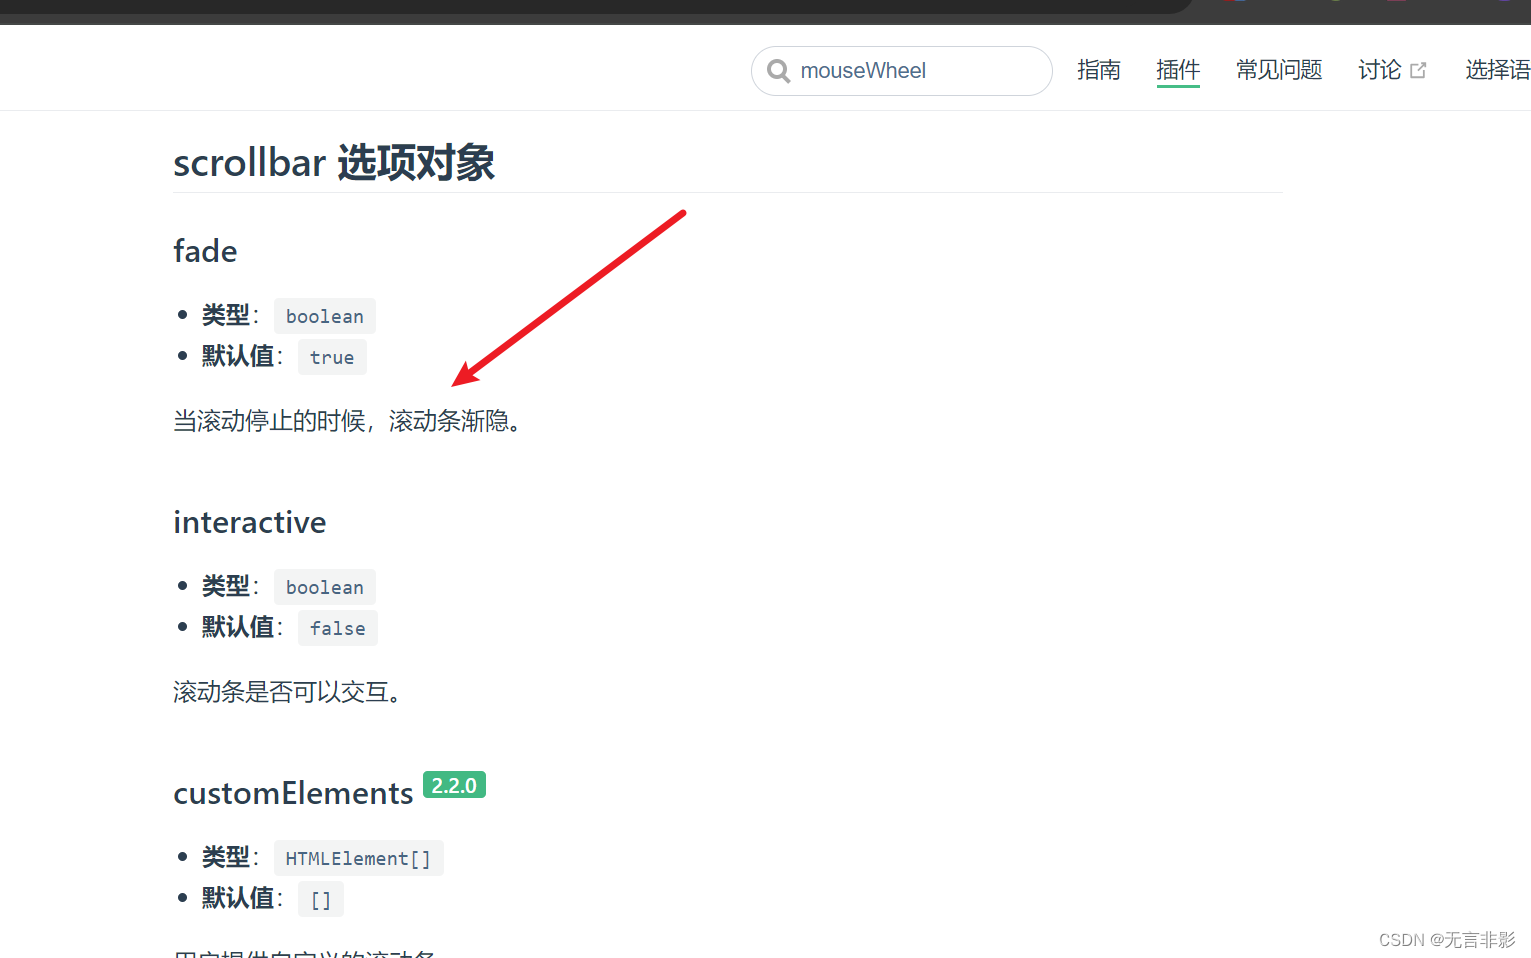
Task: Click the customElements section heading
Action: [x=293, y=793]
